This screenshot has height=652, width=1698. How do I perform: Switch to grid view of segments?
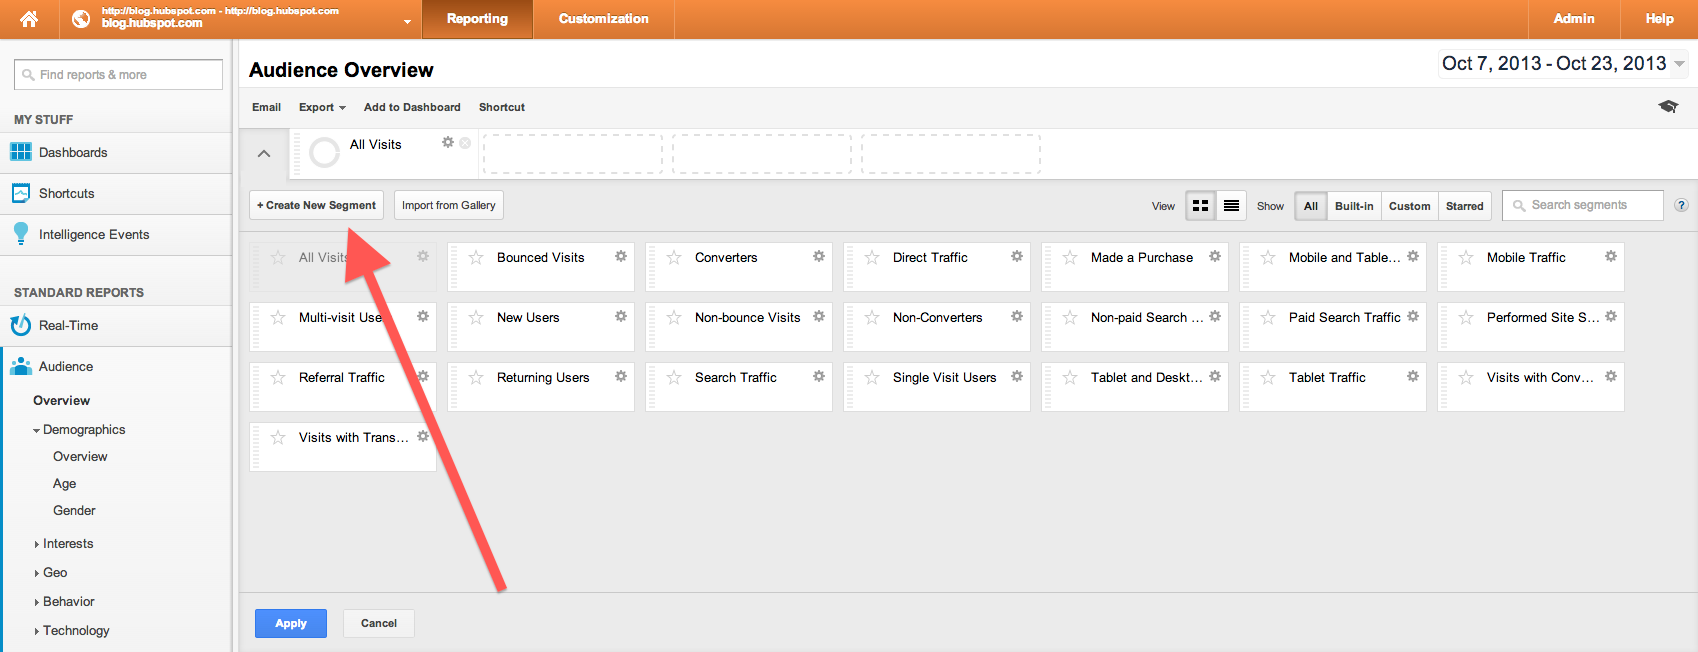pos(1200,206)
